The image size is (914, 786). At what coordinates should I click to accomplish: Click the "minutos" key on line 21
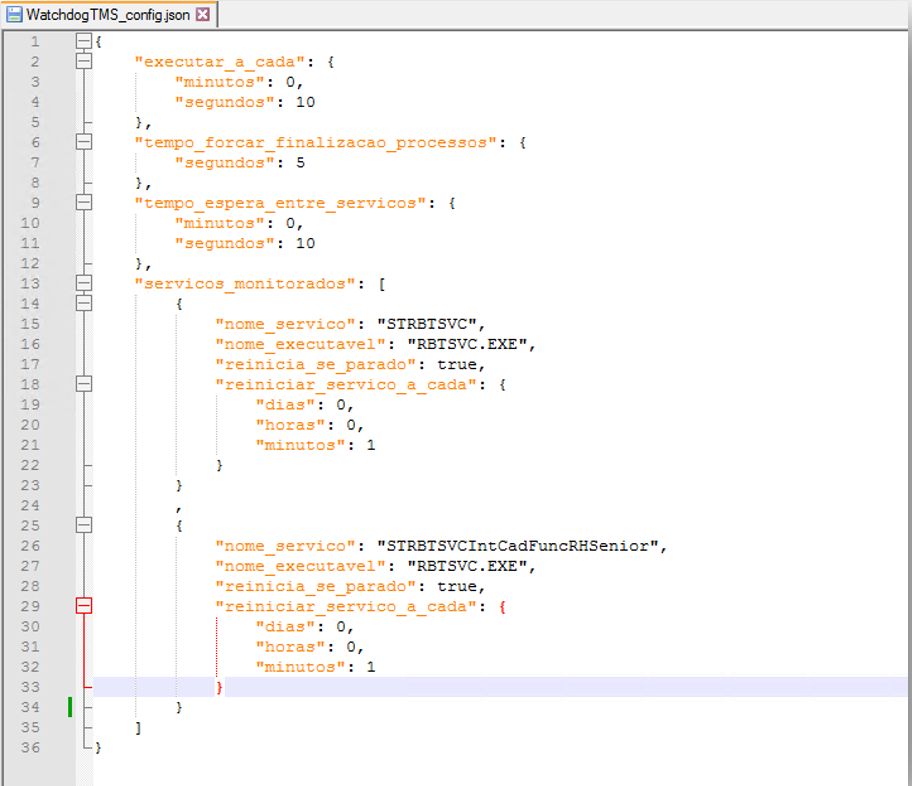click(x=300, y=445)
